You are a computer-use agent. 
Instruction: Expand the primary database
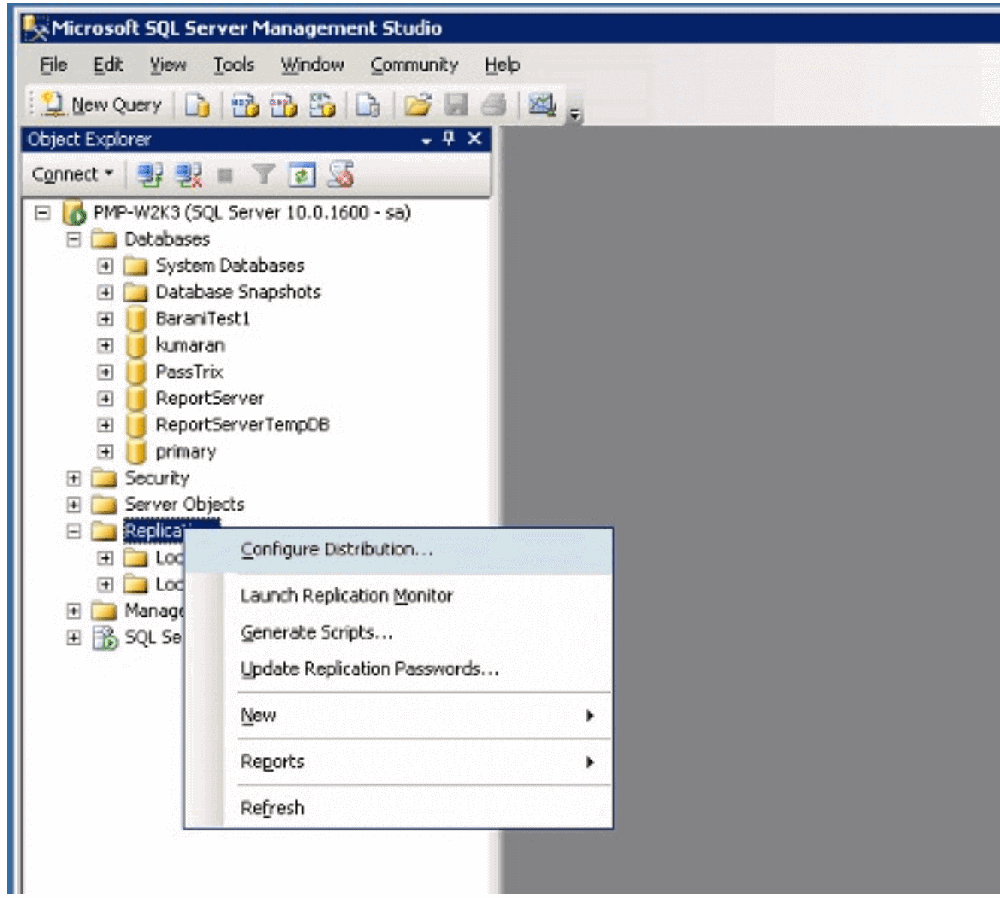click(x=105, y=452)
